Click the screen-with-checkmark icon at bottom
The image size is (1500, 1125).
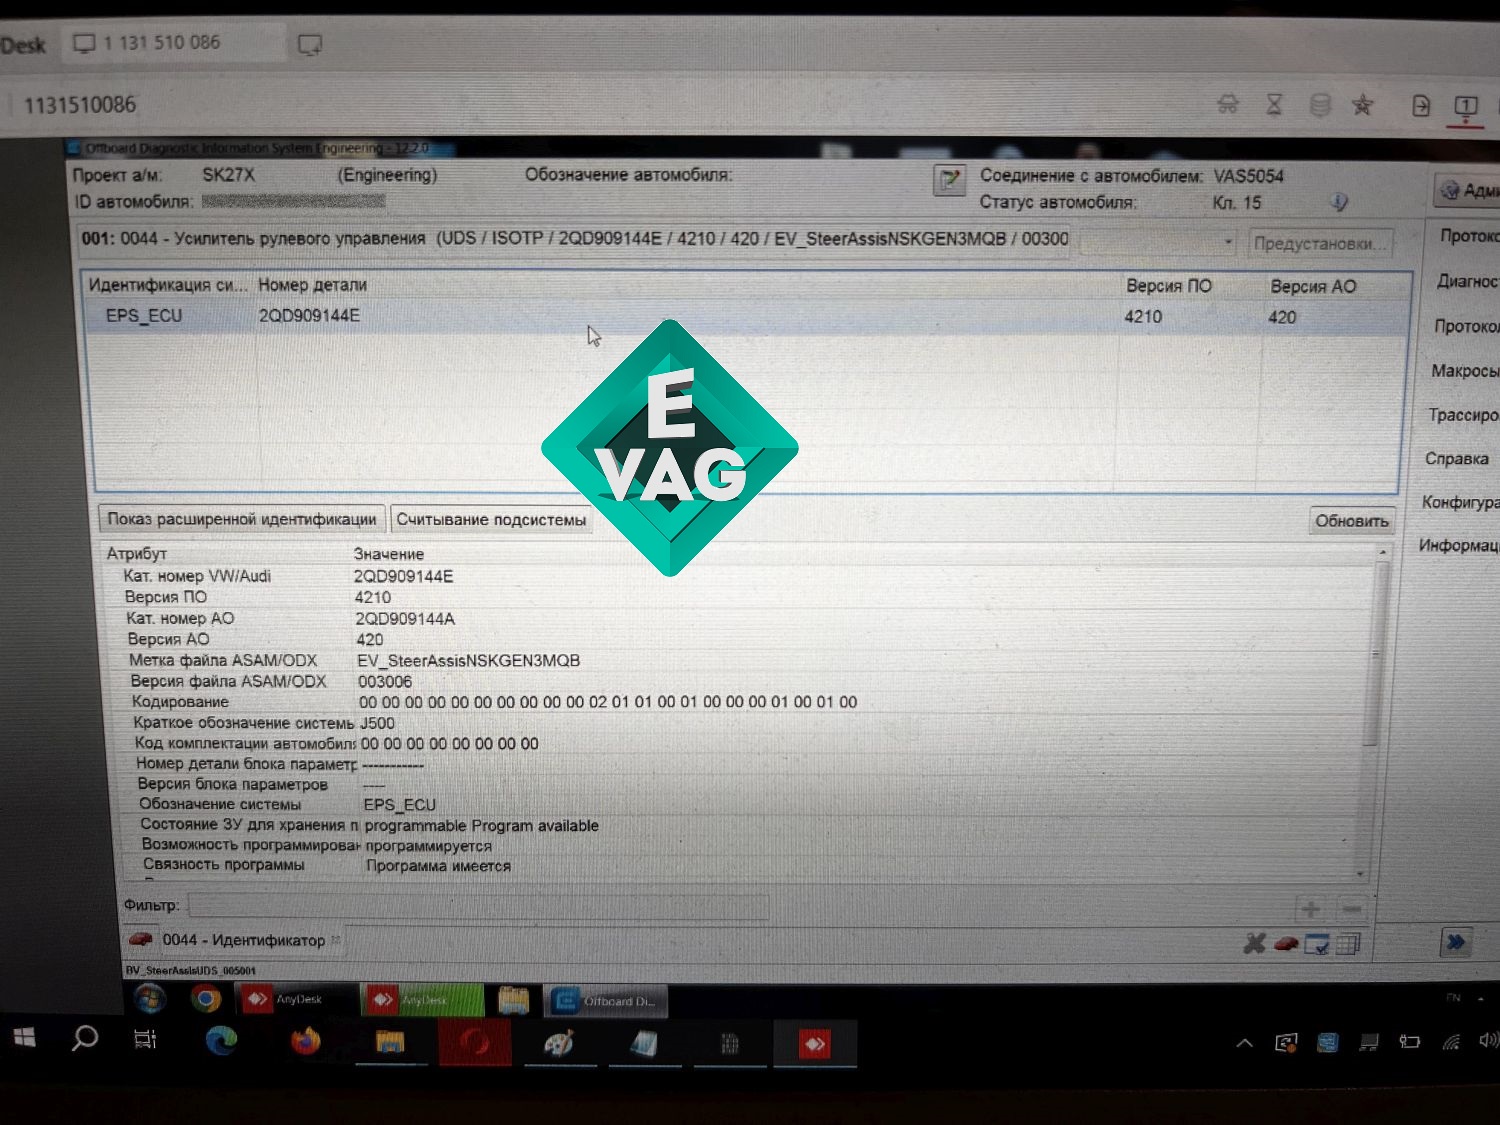pyautogui.click(x=1317, y=943)
